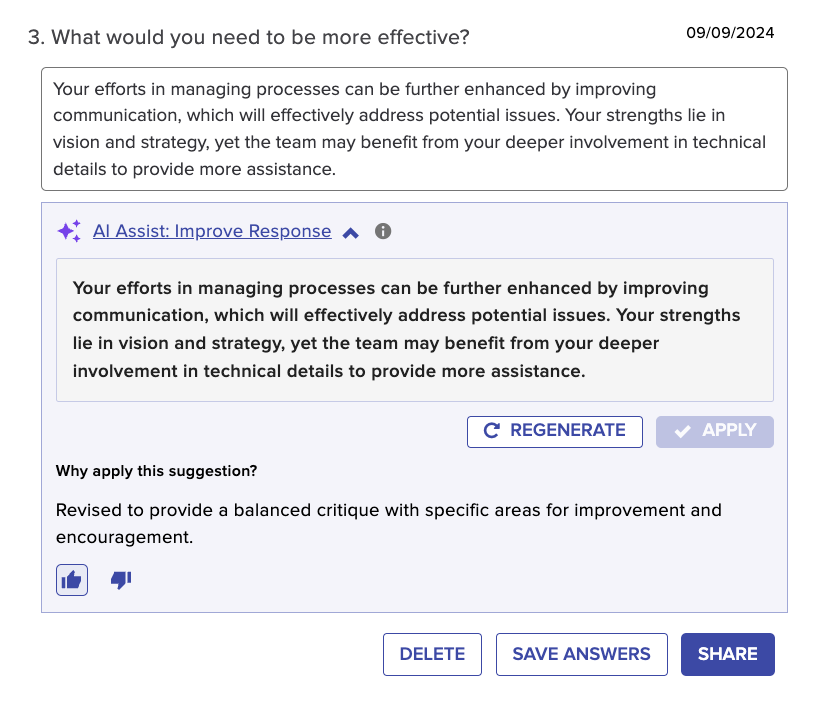Click the Apply button
This screenshot has width=840, height=720.
pos(715,432)
